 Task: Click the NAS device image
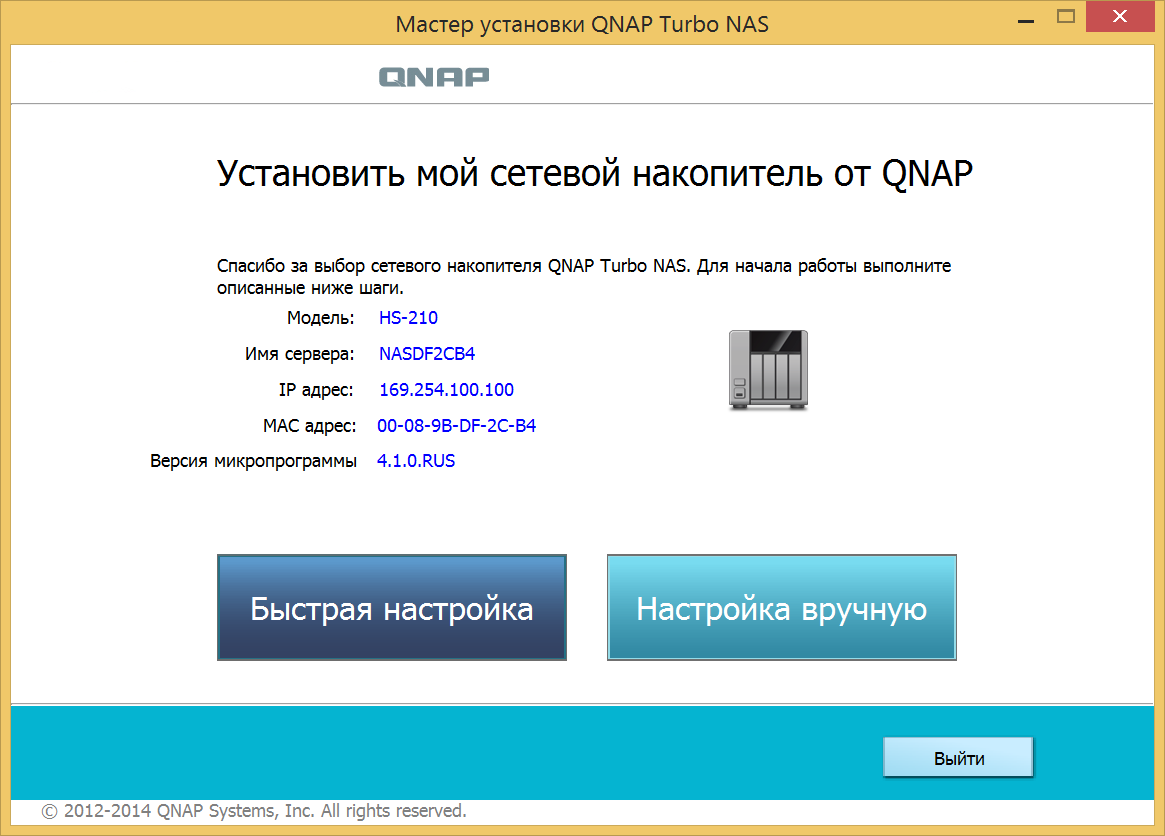(x=767, y=369)
